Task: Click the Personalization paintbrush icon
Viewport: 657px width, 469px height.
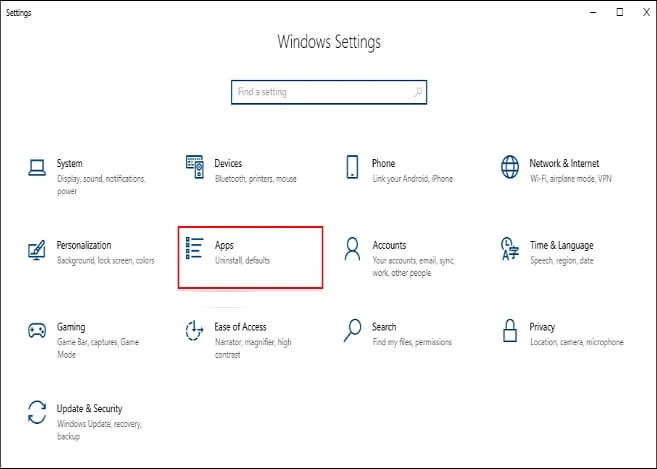Action: (x=37, y=250)
